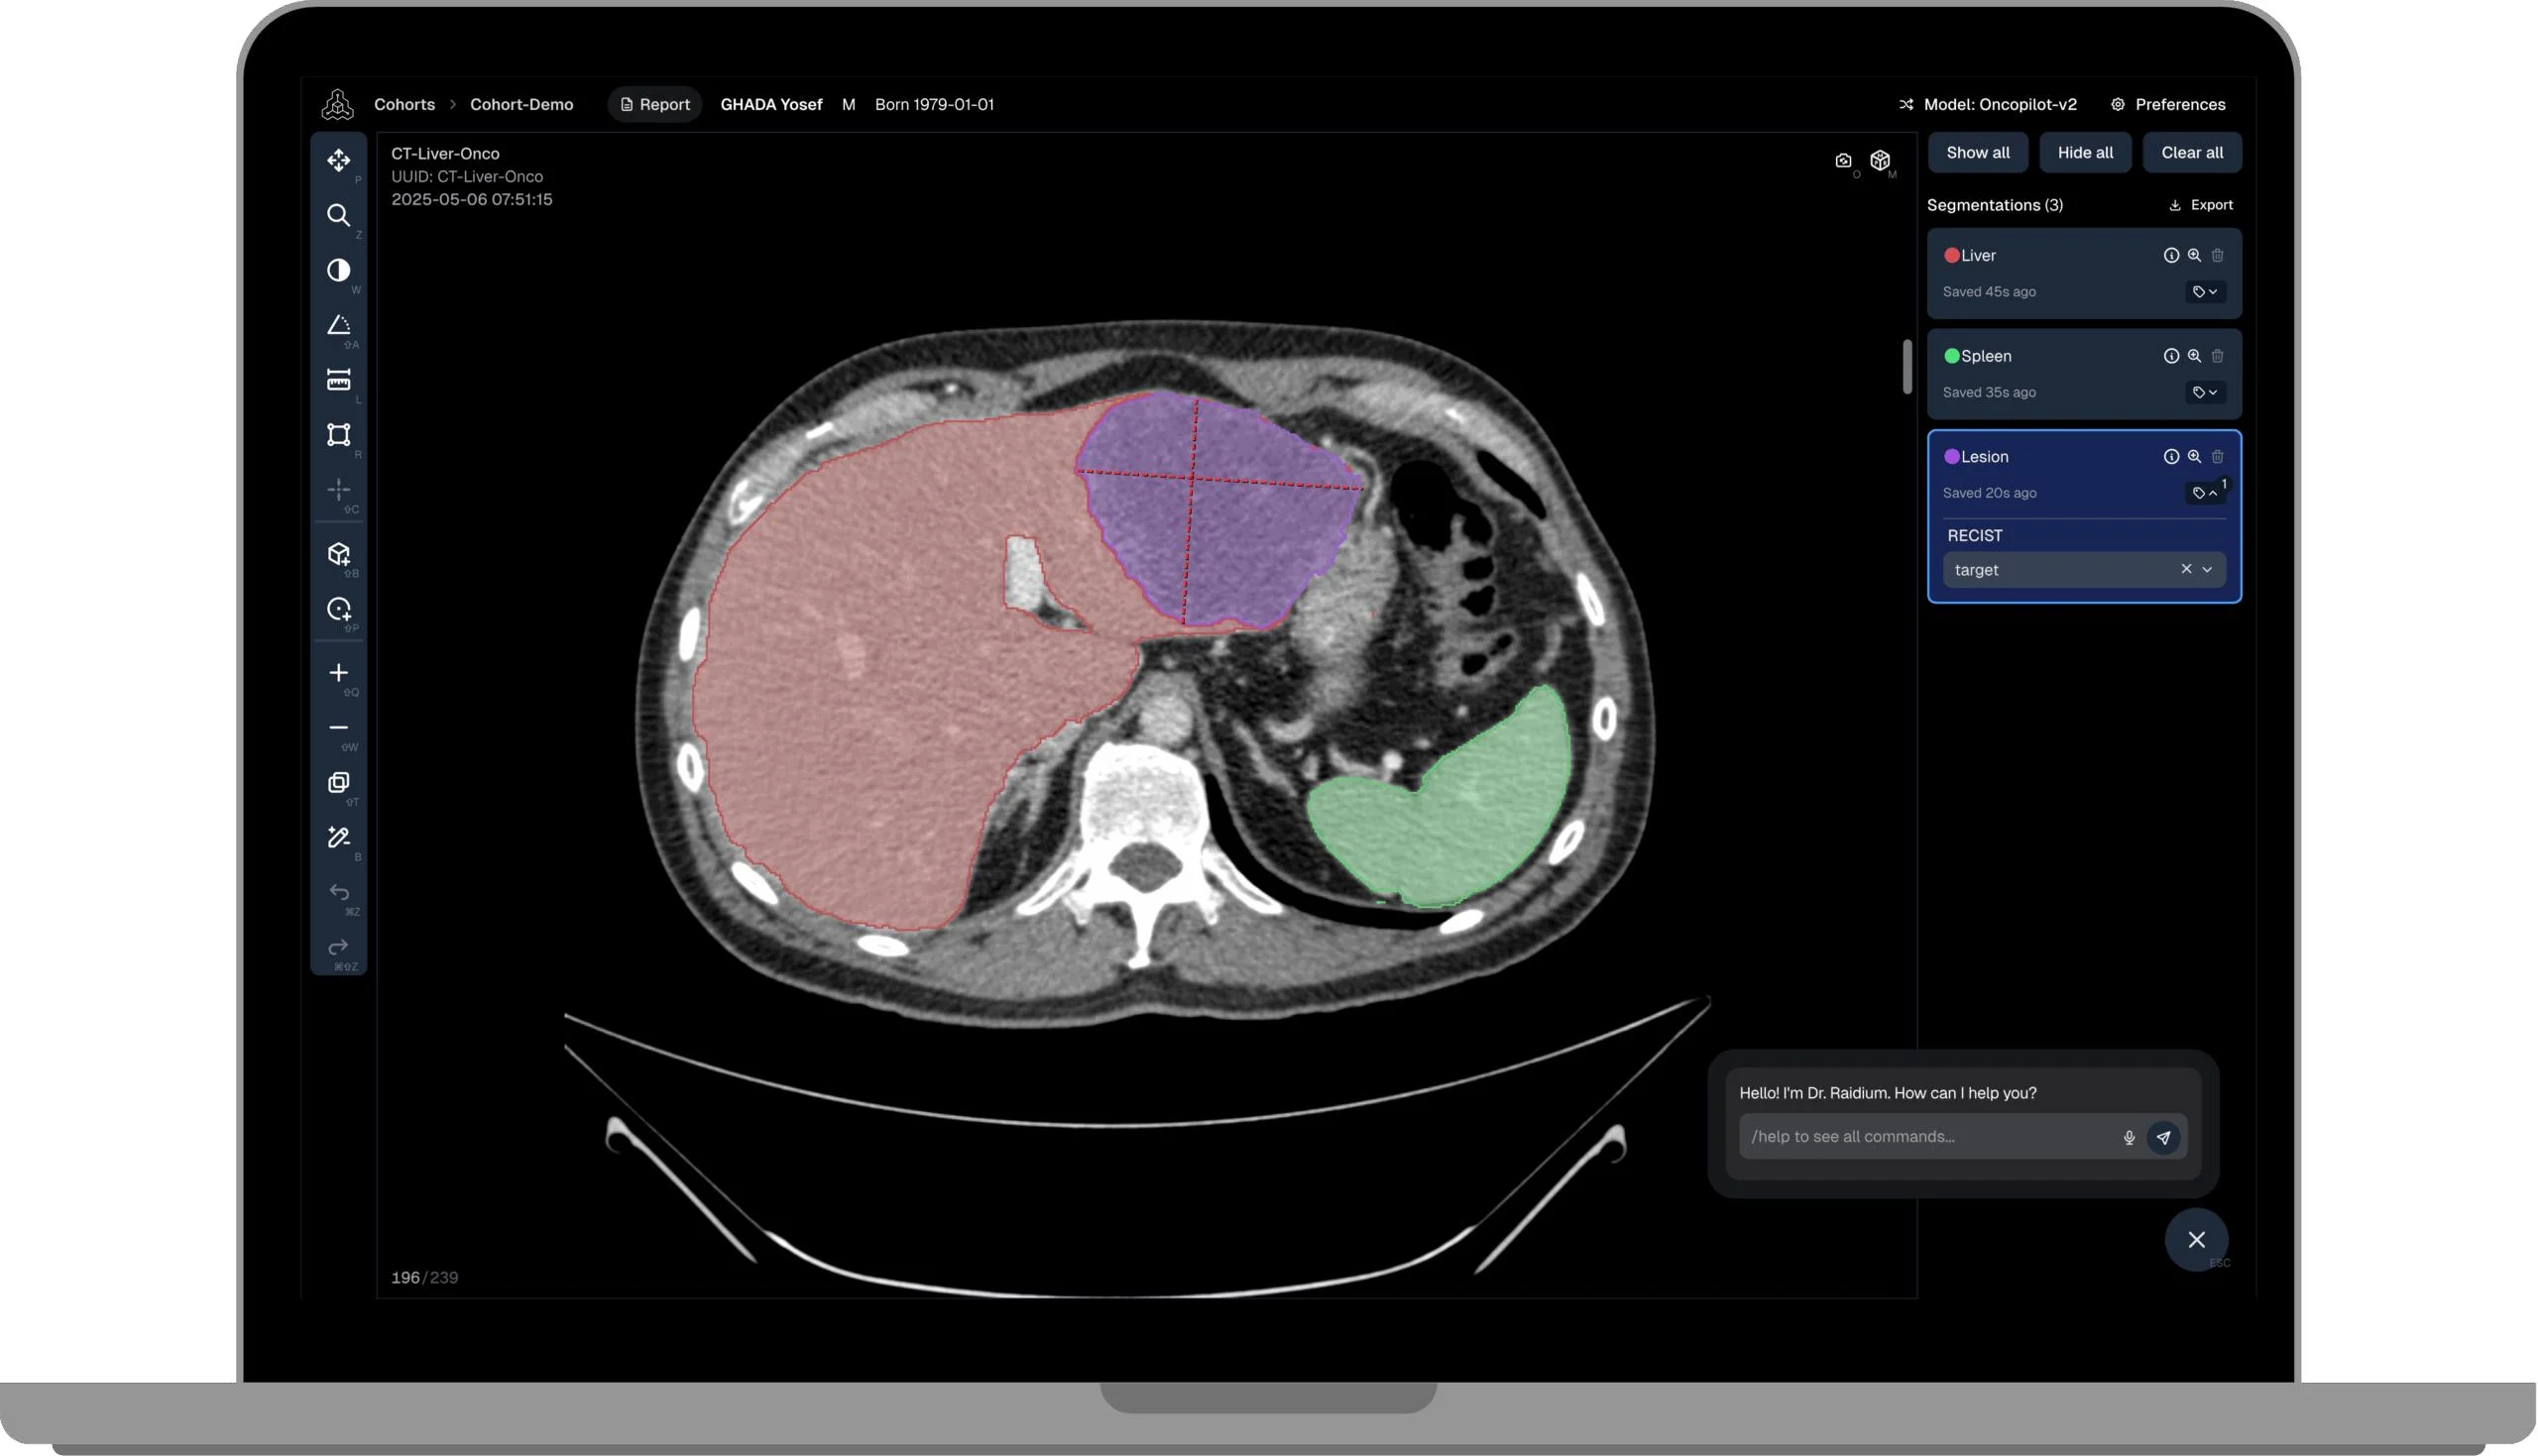The height and width of the screenshot is (1456, 2538).
Task: Select the 3D box segmentation tool
Action: point(338,553)
